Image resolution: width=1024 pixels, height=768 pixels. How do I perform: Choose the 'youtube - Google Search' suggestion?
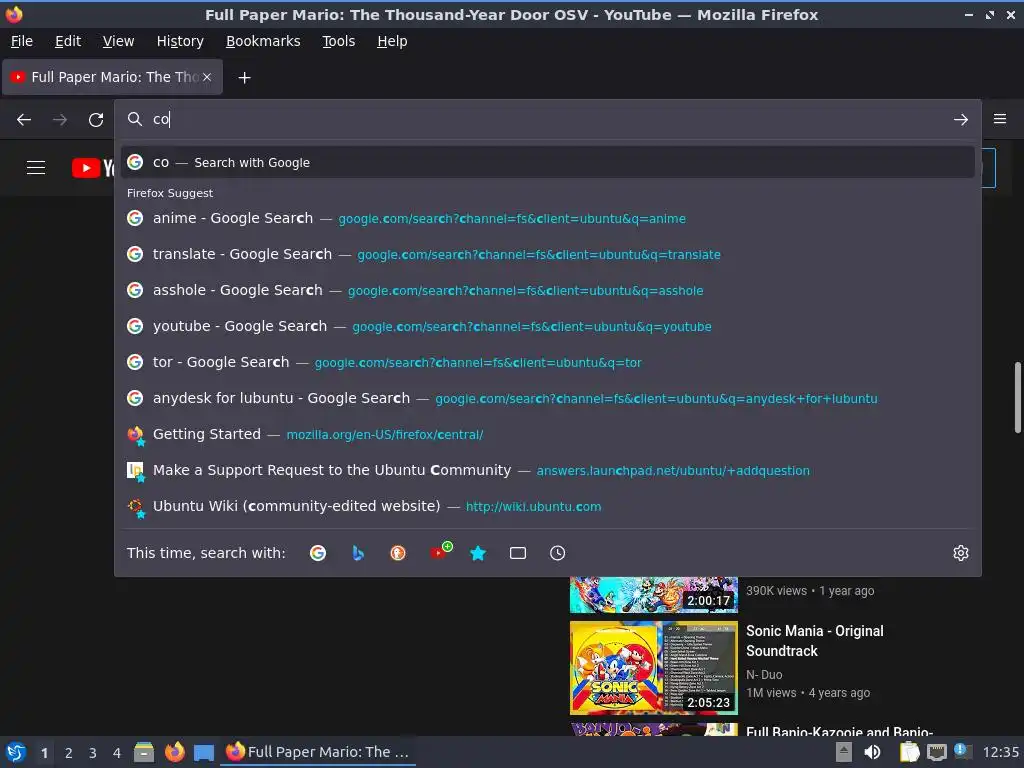point(548,326)
